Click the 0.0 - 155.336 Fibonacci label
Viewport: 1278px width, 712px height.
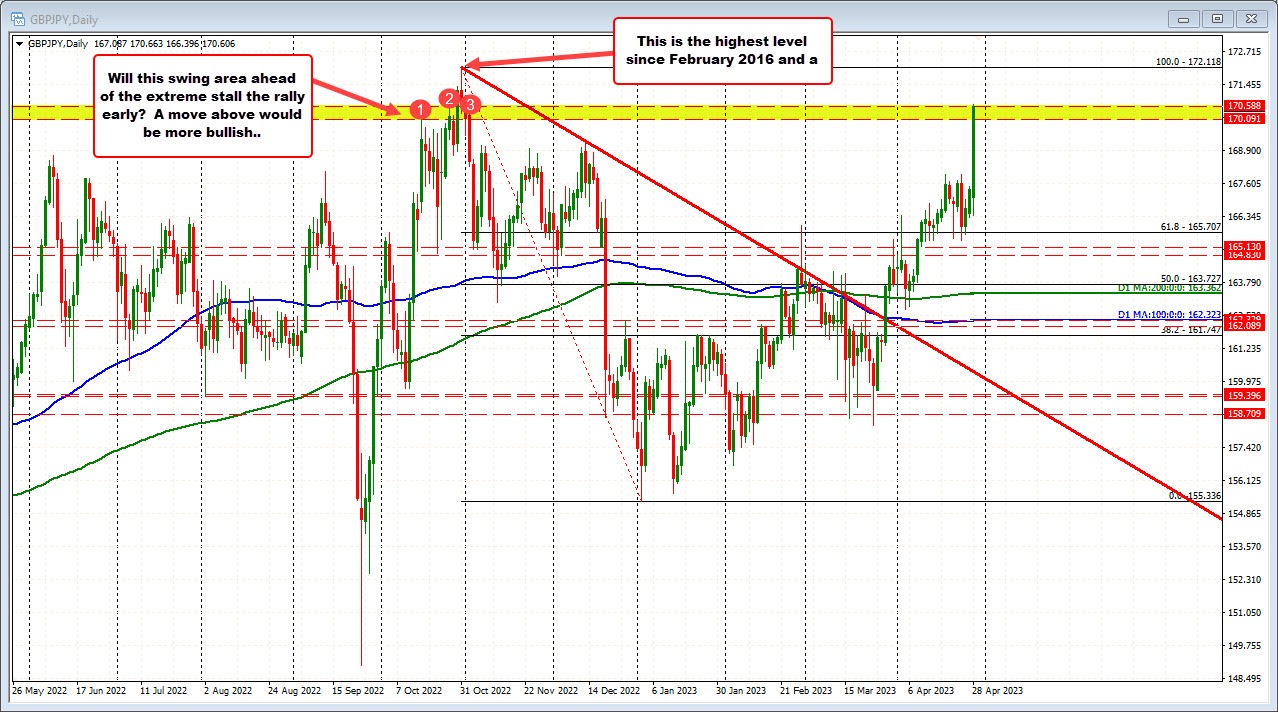[x=1194, y=495]
